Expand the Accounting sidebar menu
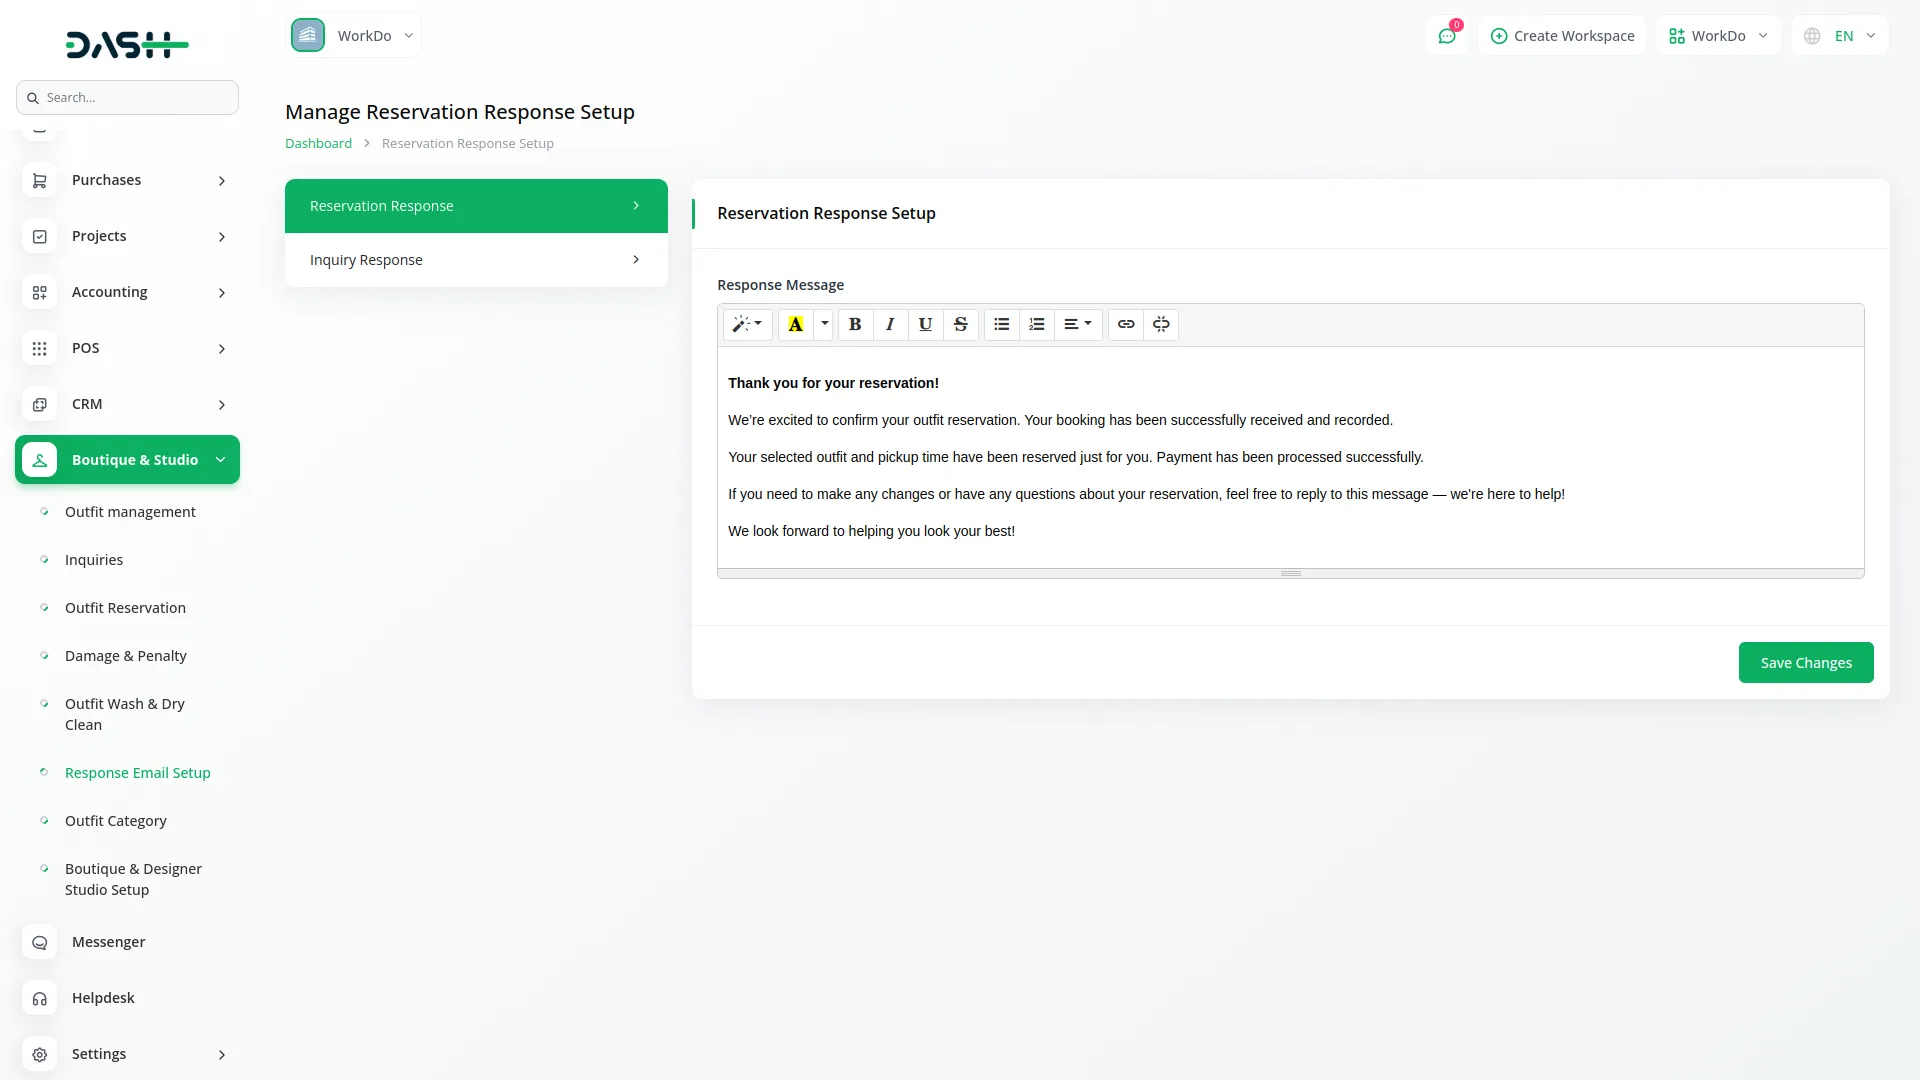 point(127,292)
